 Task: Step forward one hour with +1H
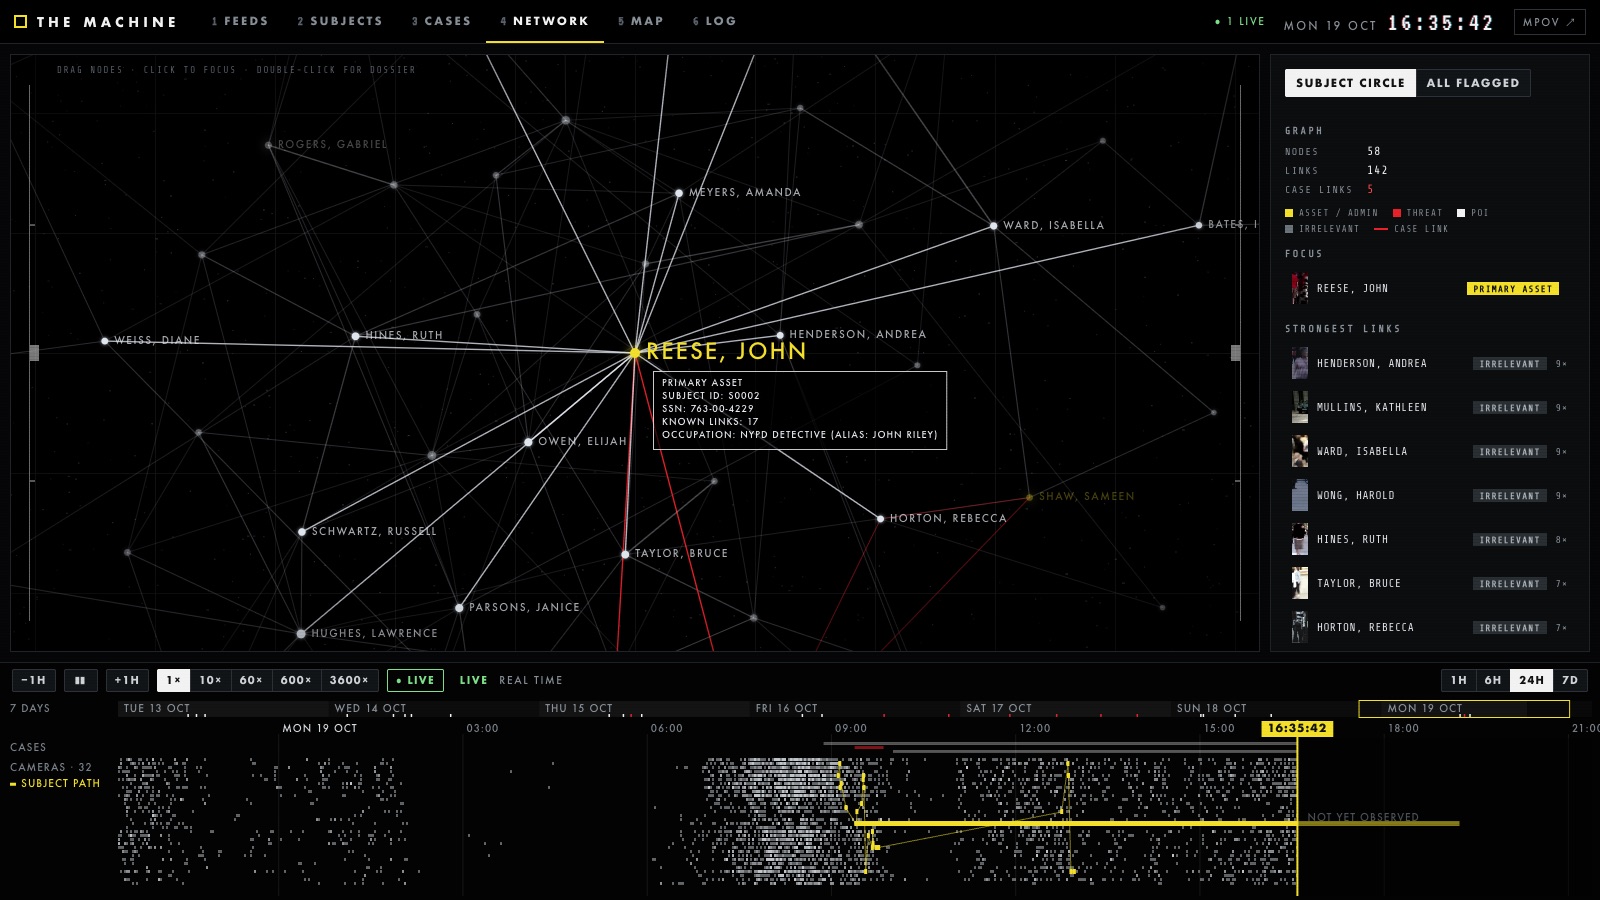click(x=127, y=680)
